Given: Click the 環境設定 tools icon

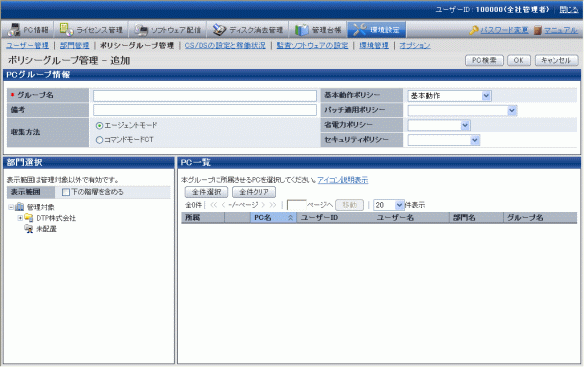Looking at the screenshot, I should (x=359, y=30).
